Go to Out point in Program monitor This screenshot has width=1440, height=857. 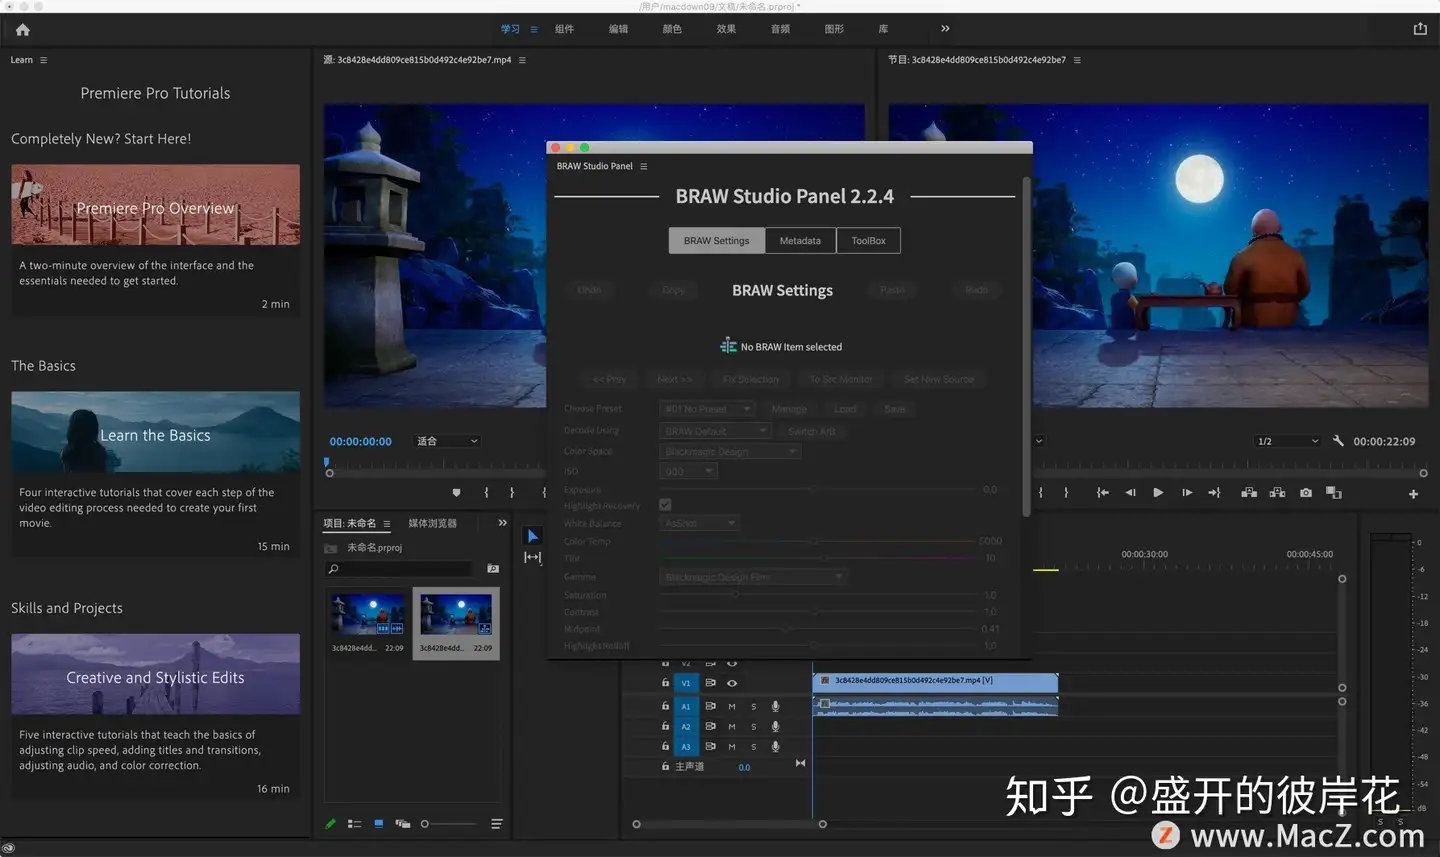(x=1214, y=492)
